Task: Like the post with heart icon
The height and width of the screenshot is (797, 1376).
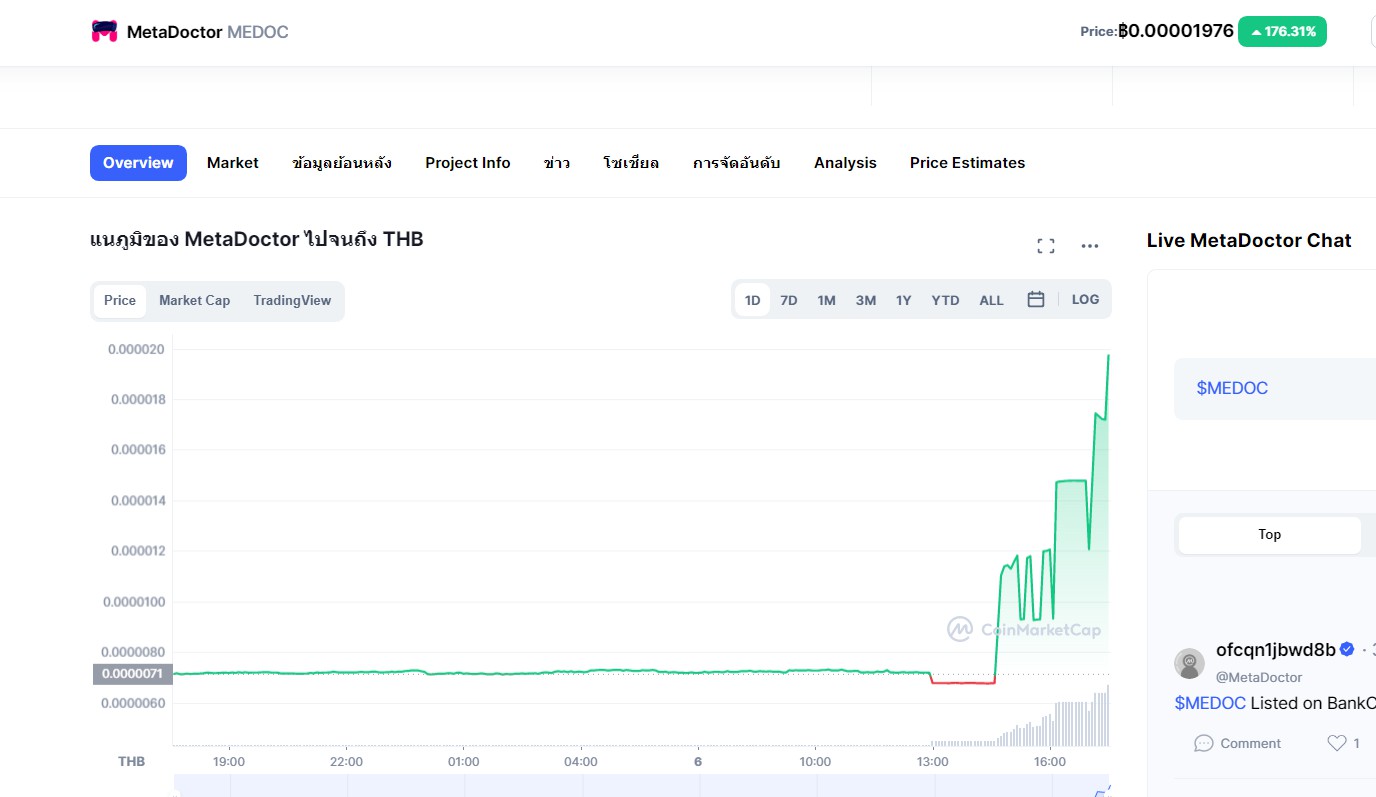Action: click(x=1336, y=743)
